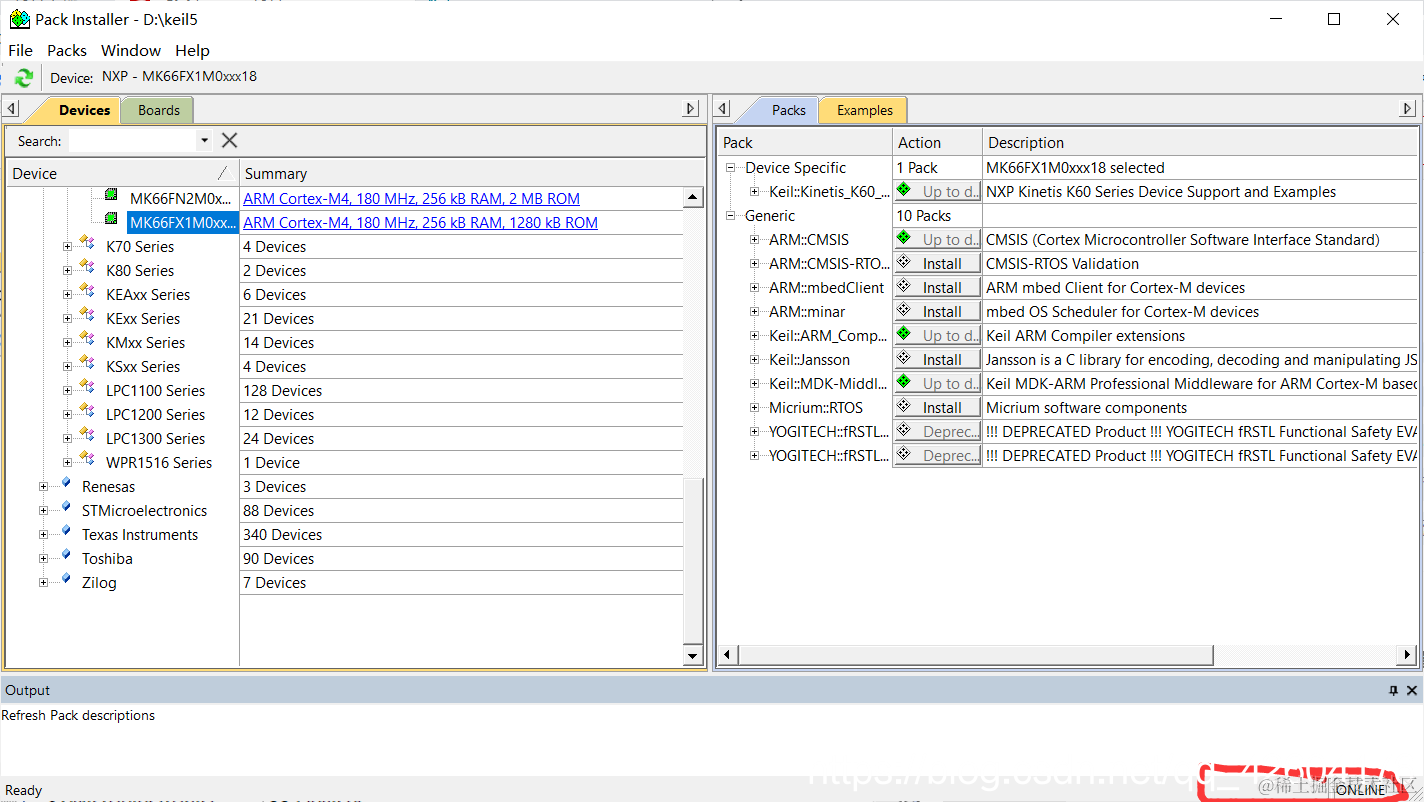Open the Window menu
1424x802 pixels.
[x=131, y=50]
